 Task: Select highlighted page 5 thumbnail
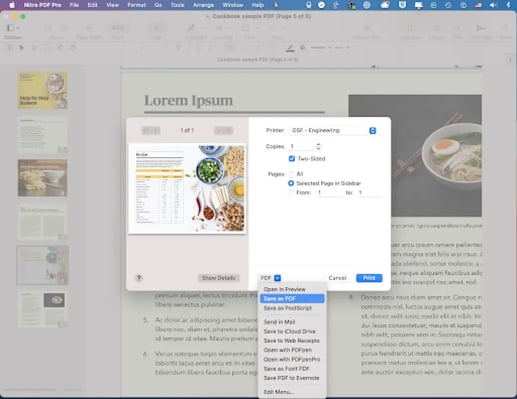[42, 265]
